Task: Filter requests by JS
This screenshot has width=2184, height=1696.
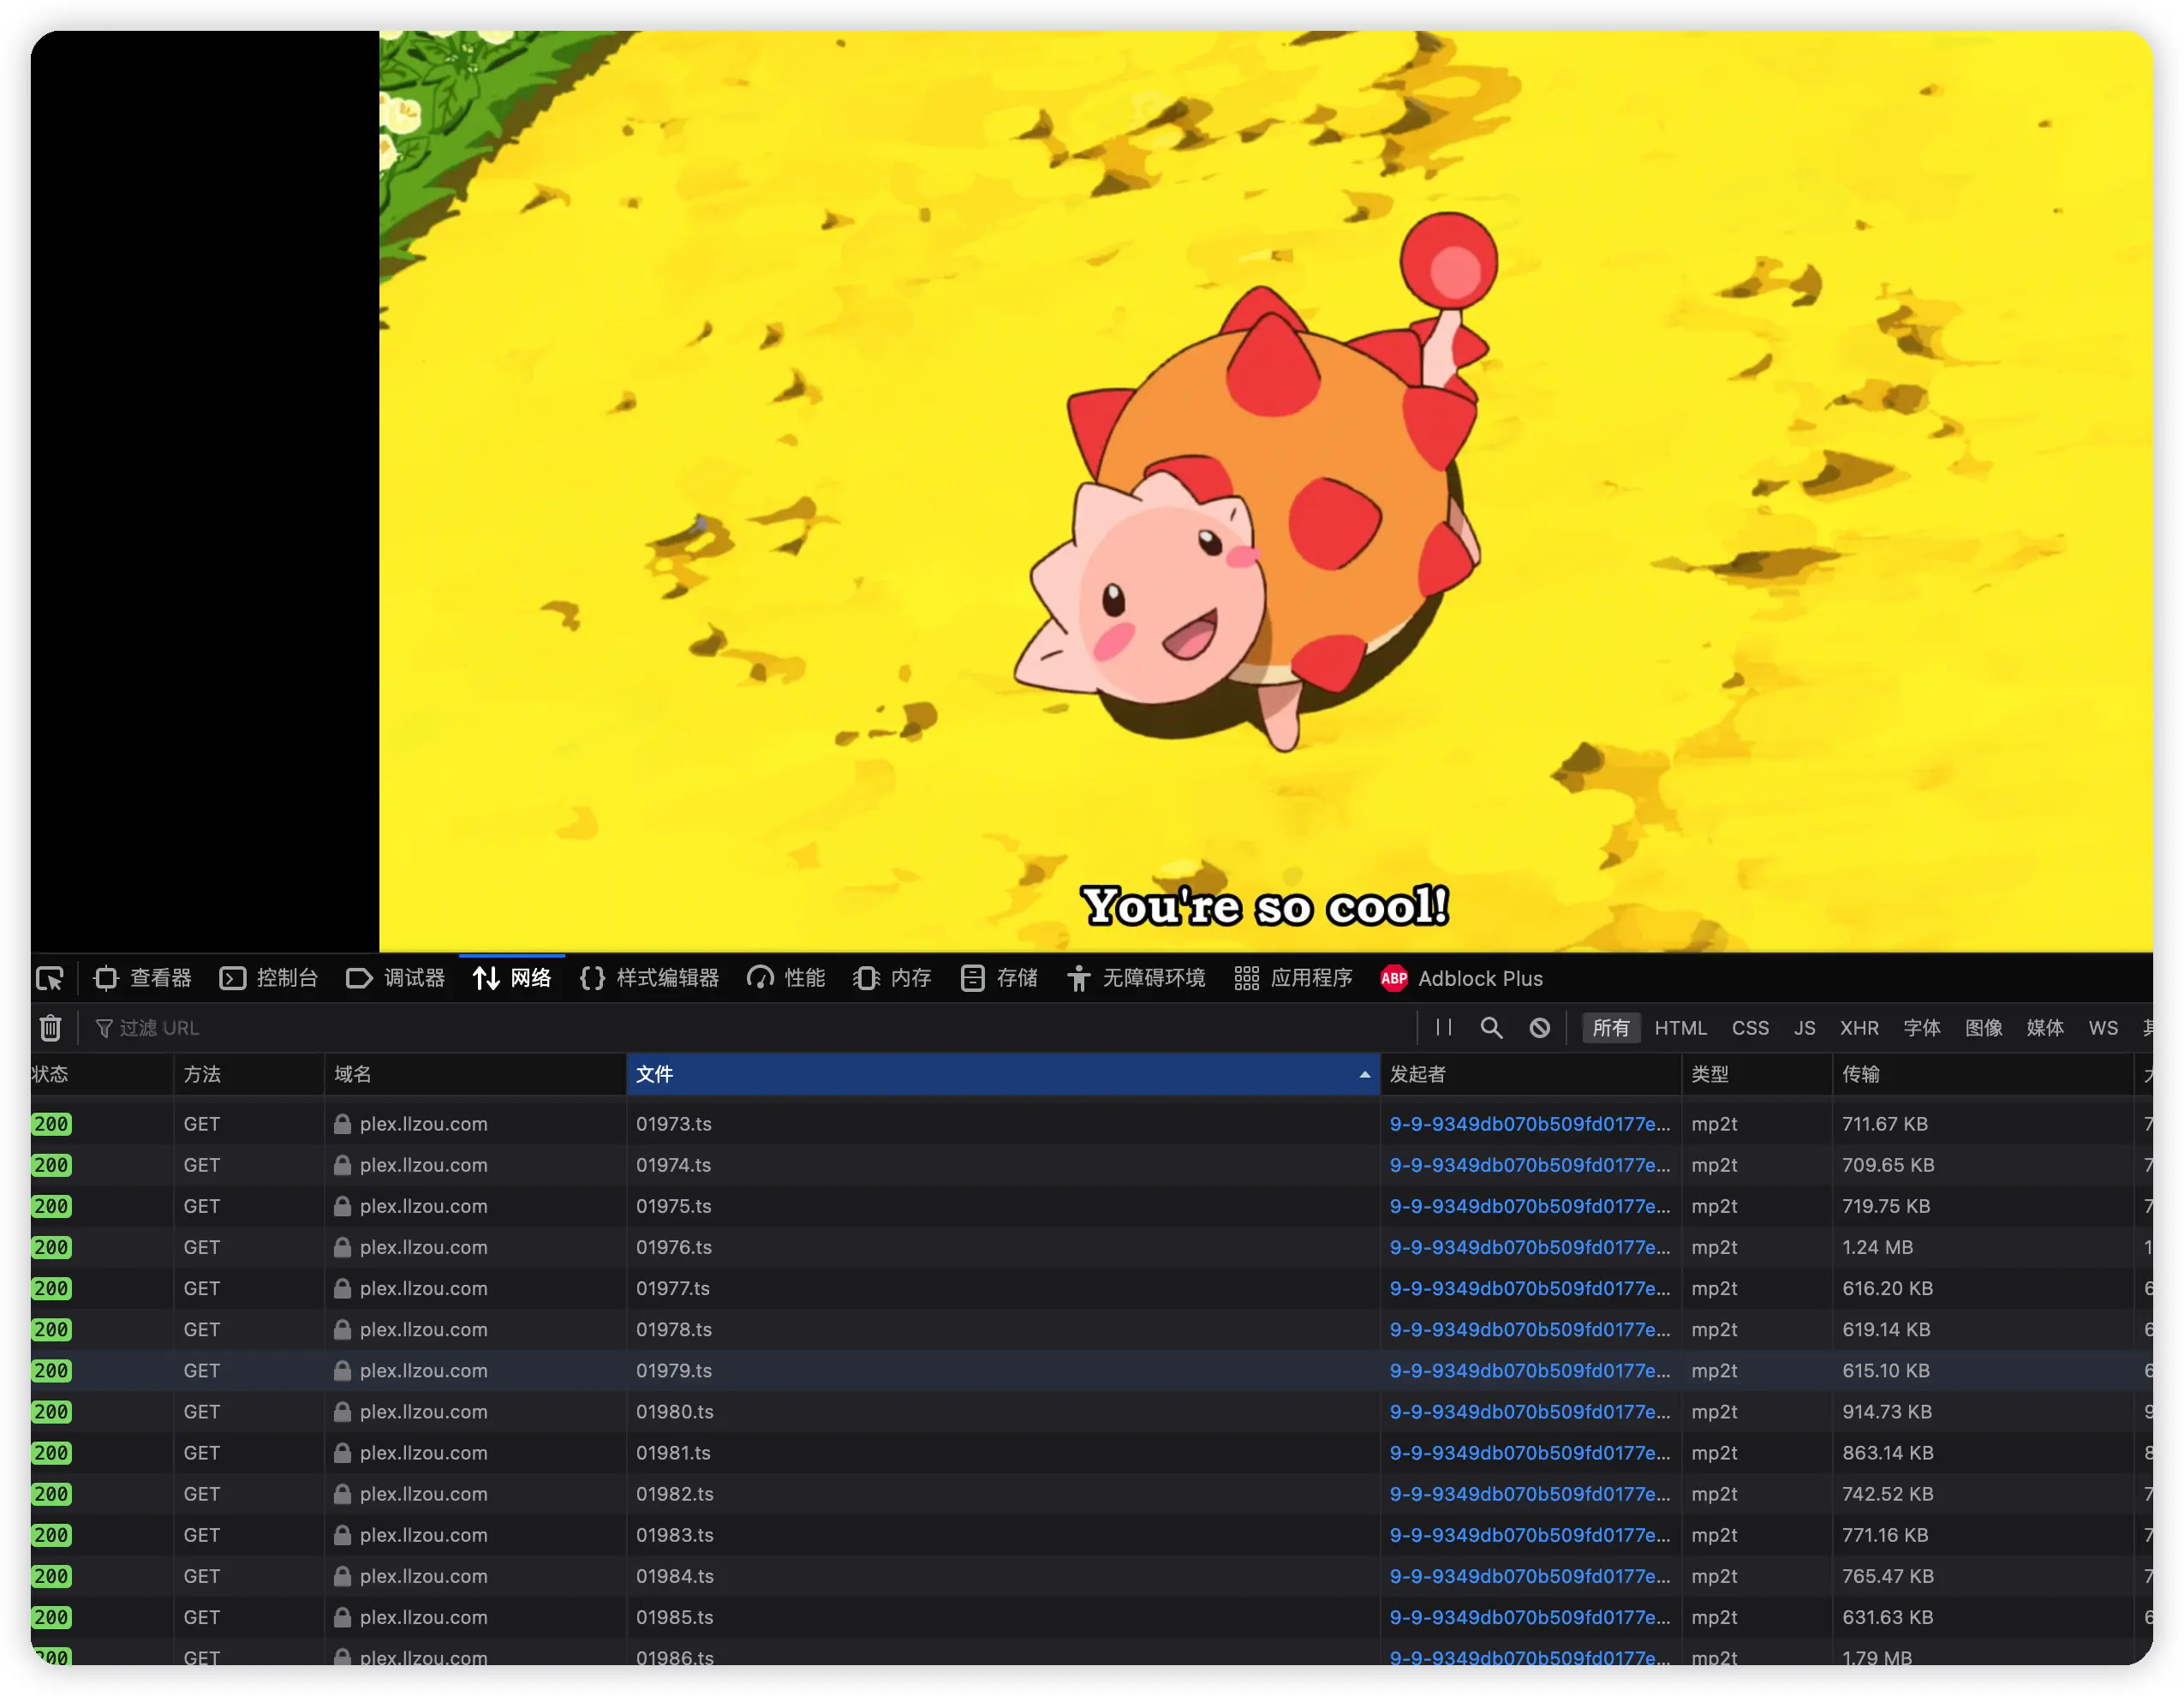Action: click(1804, 1028)
